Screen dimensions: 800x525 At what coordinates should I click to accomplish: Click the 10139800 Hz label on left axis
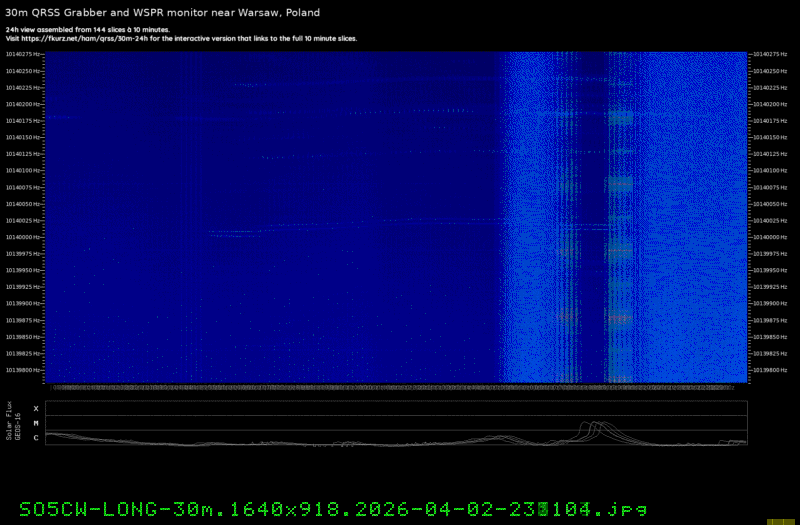point(24,370)
